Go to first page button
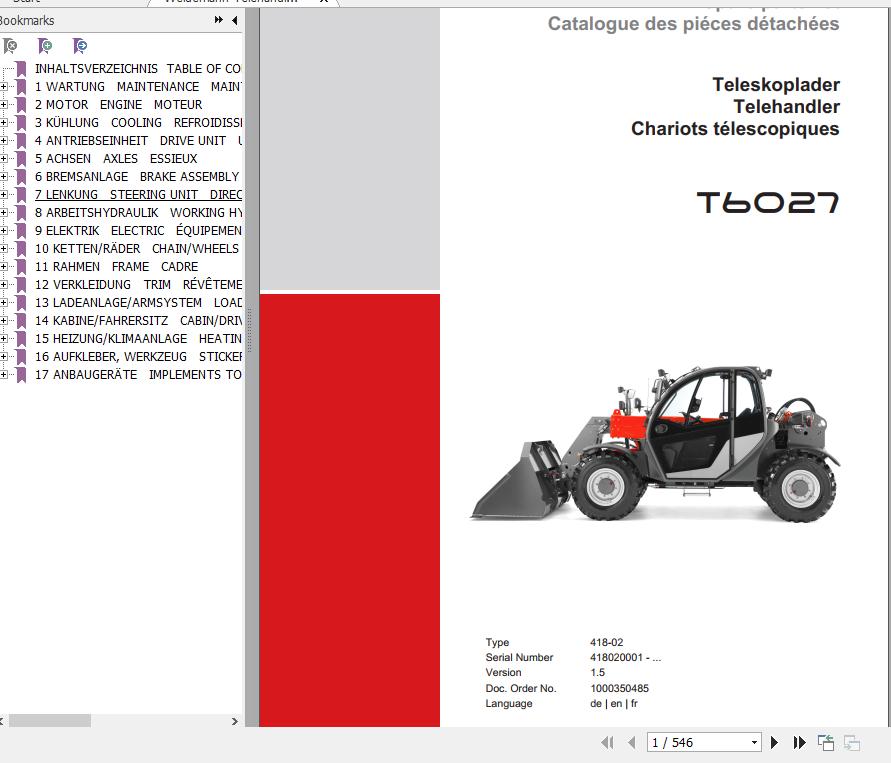The width and height of the screenshot is (891, 763). [607, 742]
